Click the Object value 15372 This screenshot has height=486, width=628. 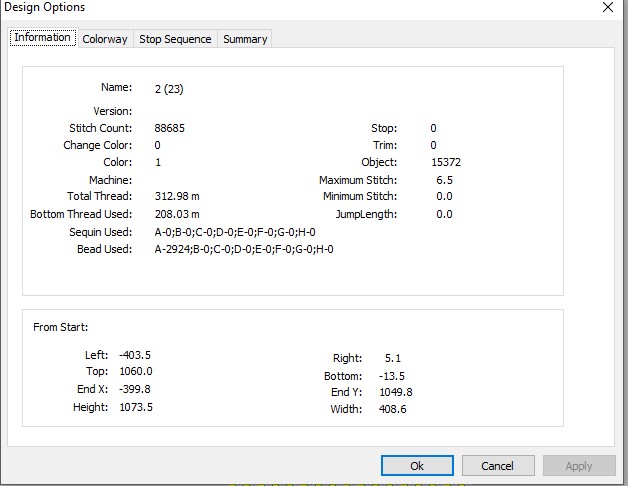(x=446, y=162)
